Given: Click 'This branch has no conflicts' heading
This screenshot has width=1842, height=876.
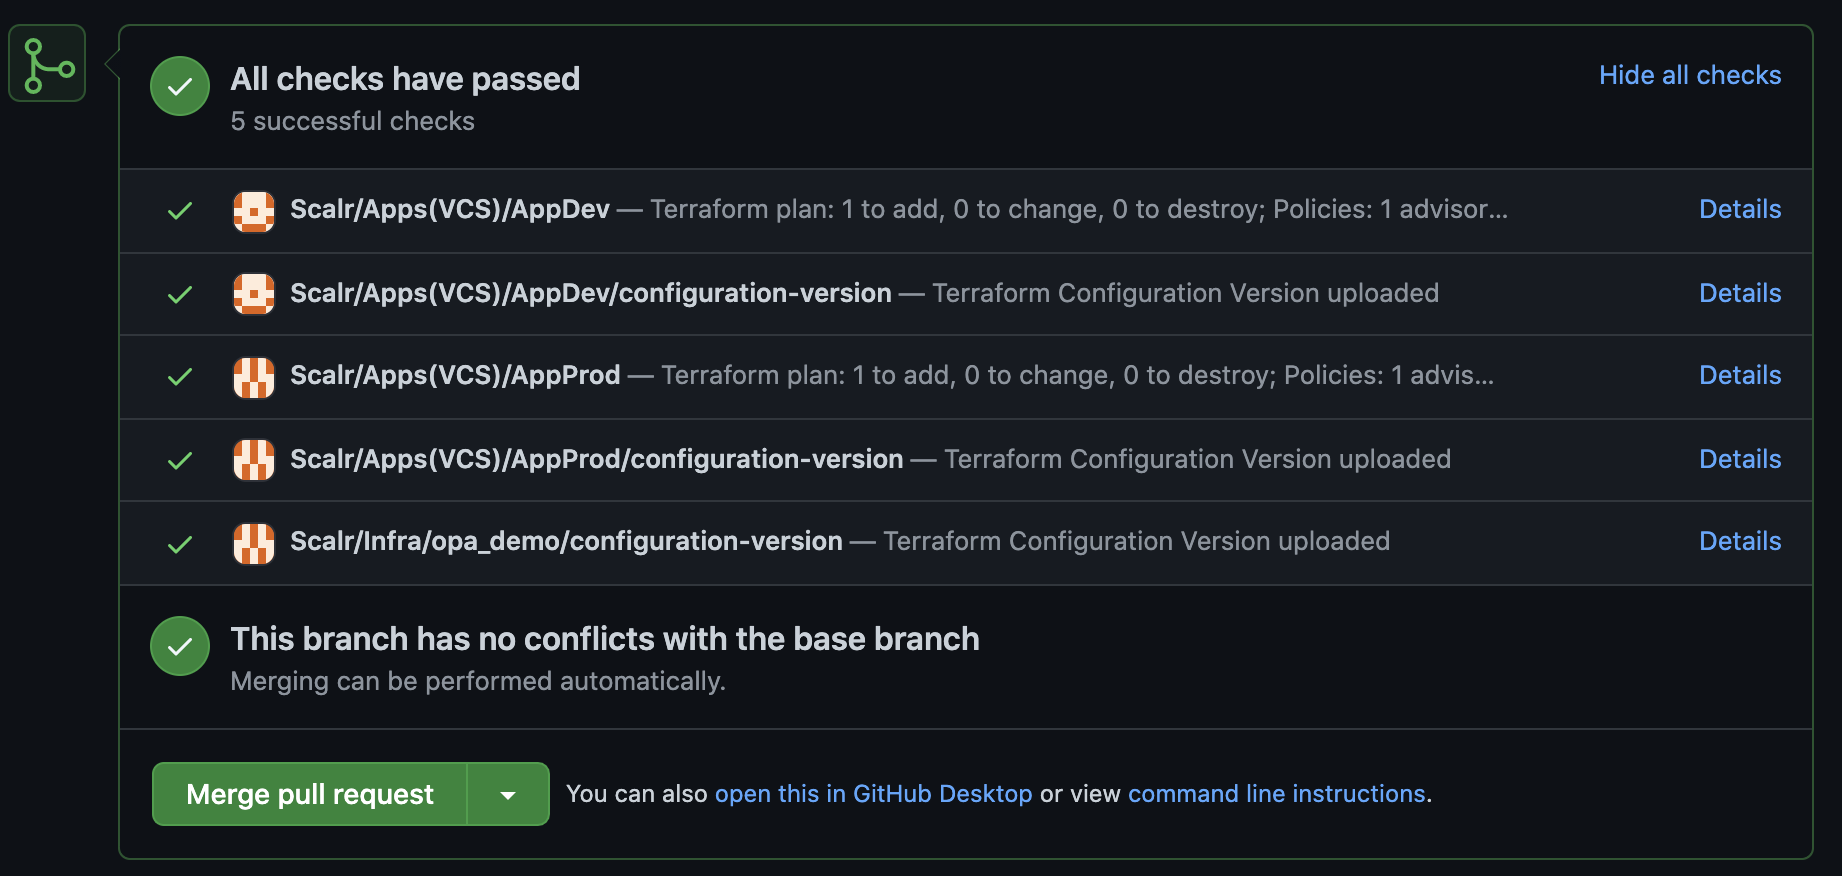Looking at the screenshot, I should click(x=605, y=639).
